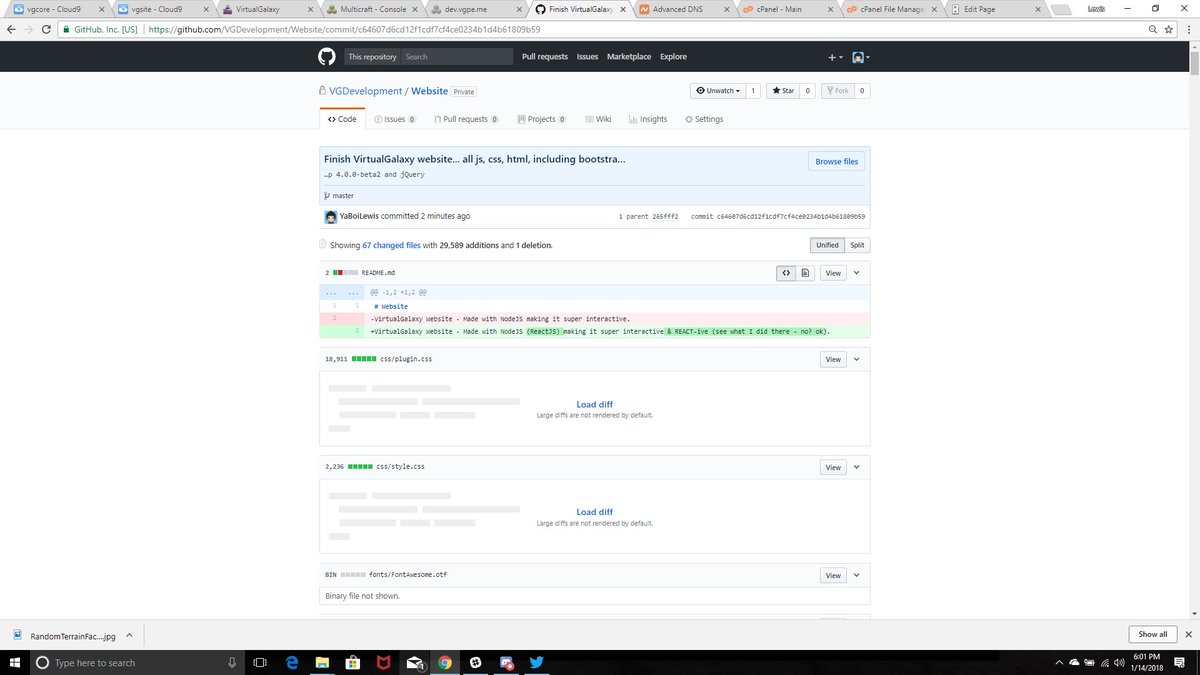Select Unified diff view
This screenshot has width=1200, height=675.
tap(827, 245)
